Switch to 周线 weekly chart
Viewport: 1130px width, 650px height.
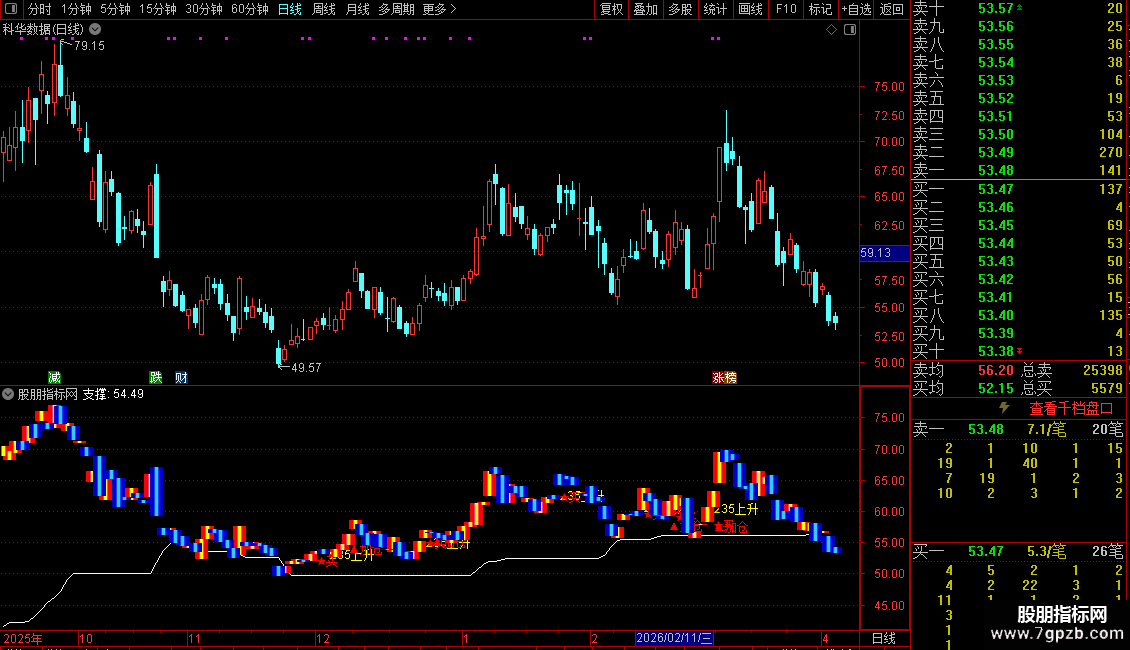tap(324, 9)
